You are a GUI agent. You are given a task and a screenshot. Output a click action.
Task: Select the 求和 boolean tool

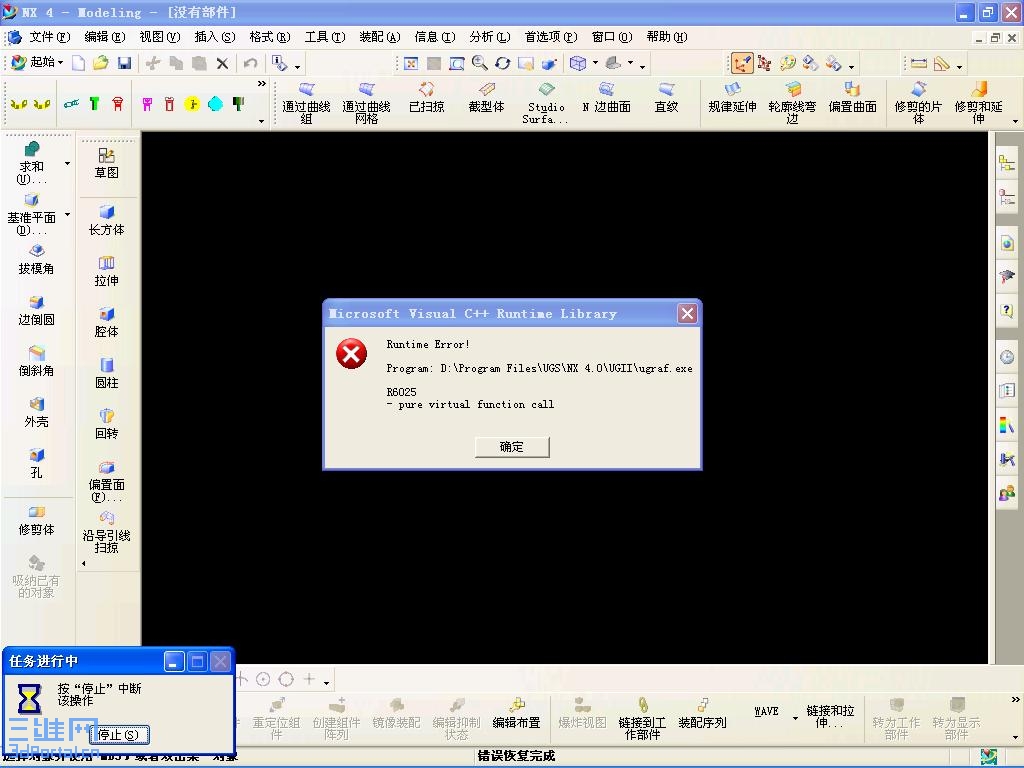point(31,163)
